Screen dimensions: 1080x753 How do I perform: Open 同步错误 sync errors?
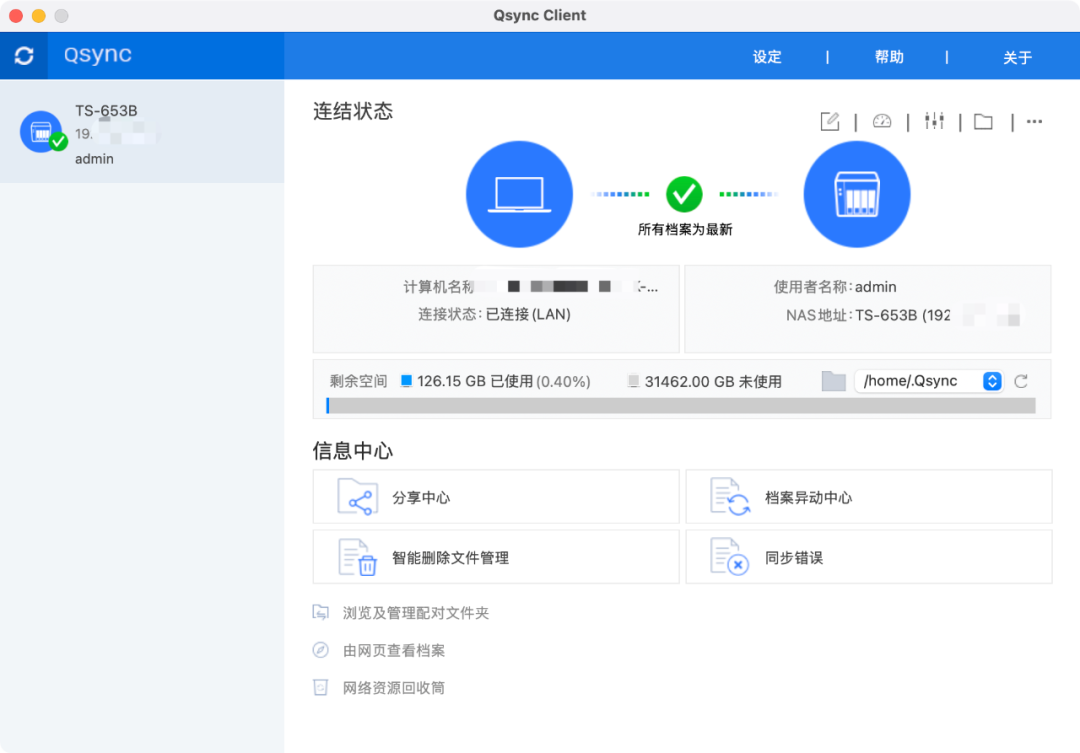click(x=869, y=557)
